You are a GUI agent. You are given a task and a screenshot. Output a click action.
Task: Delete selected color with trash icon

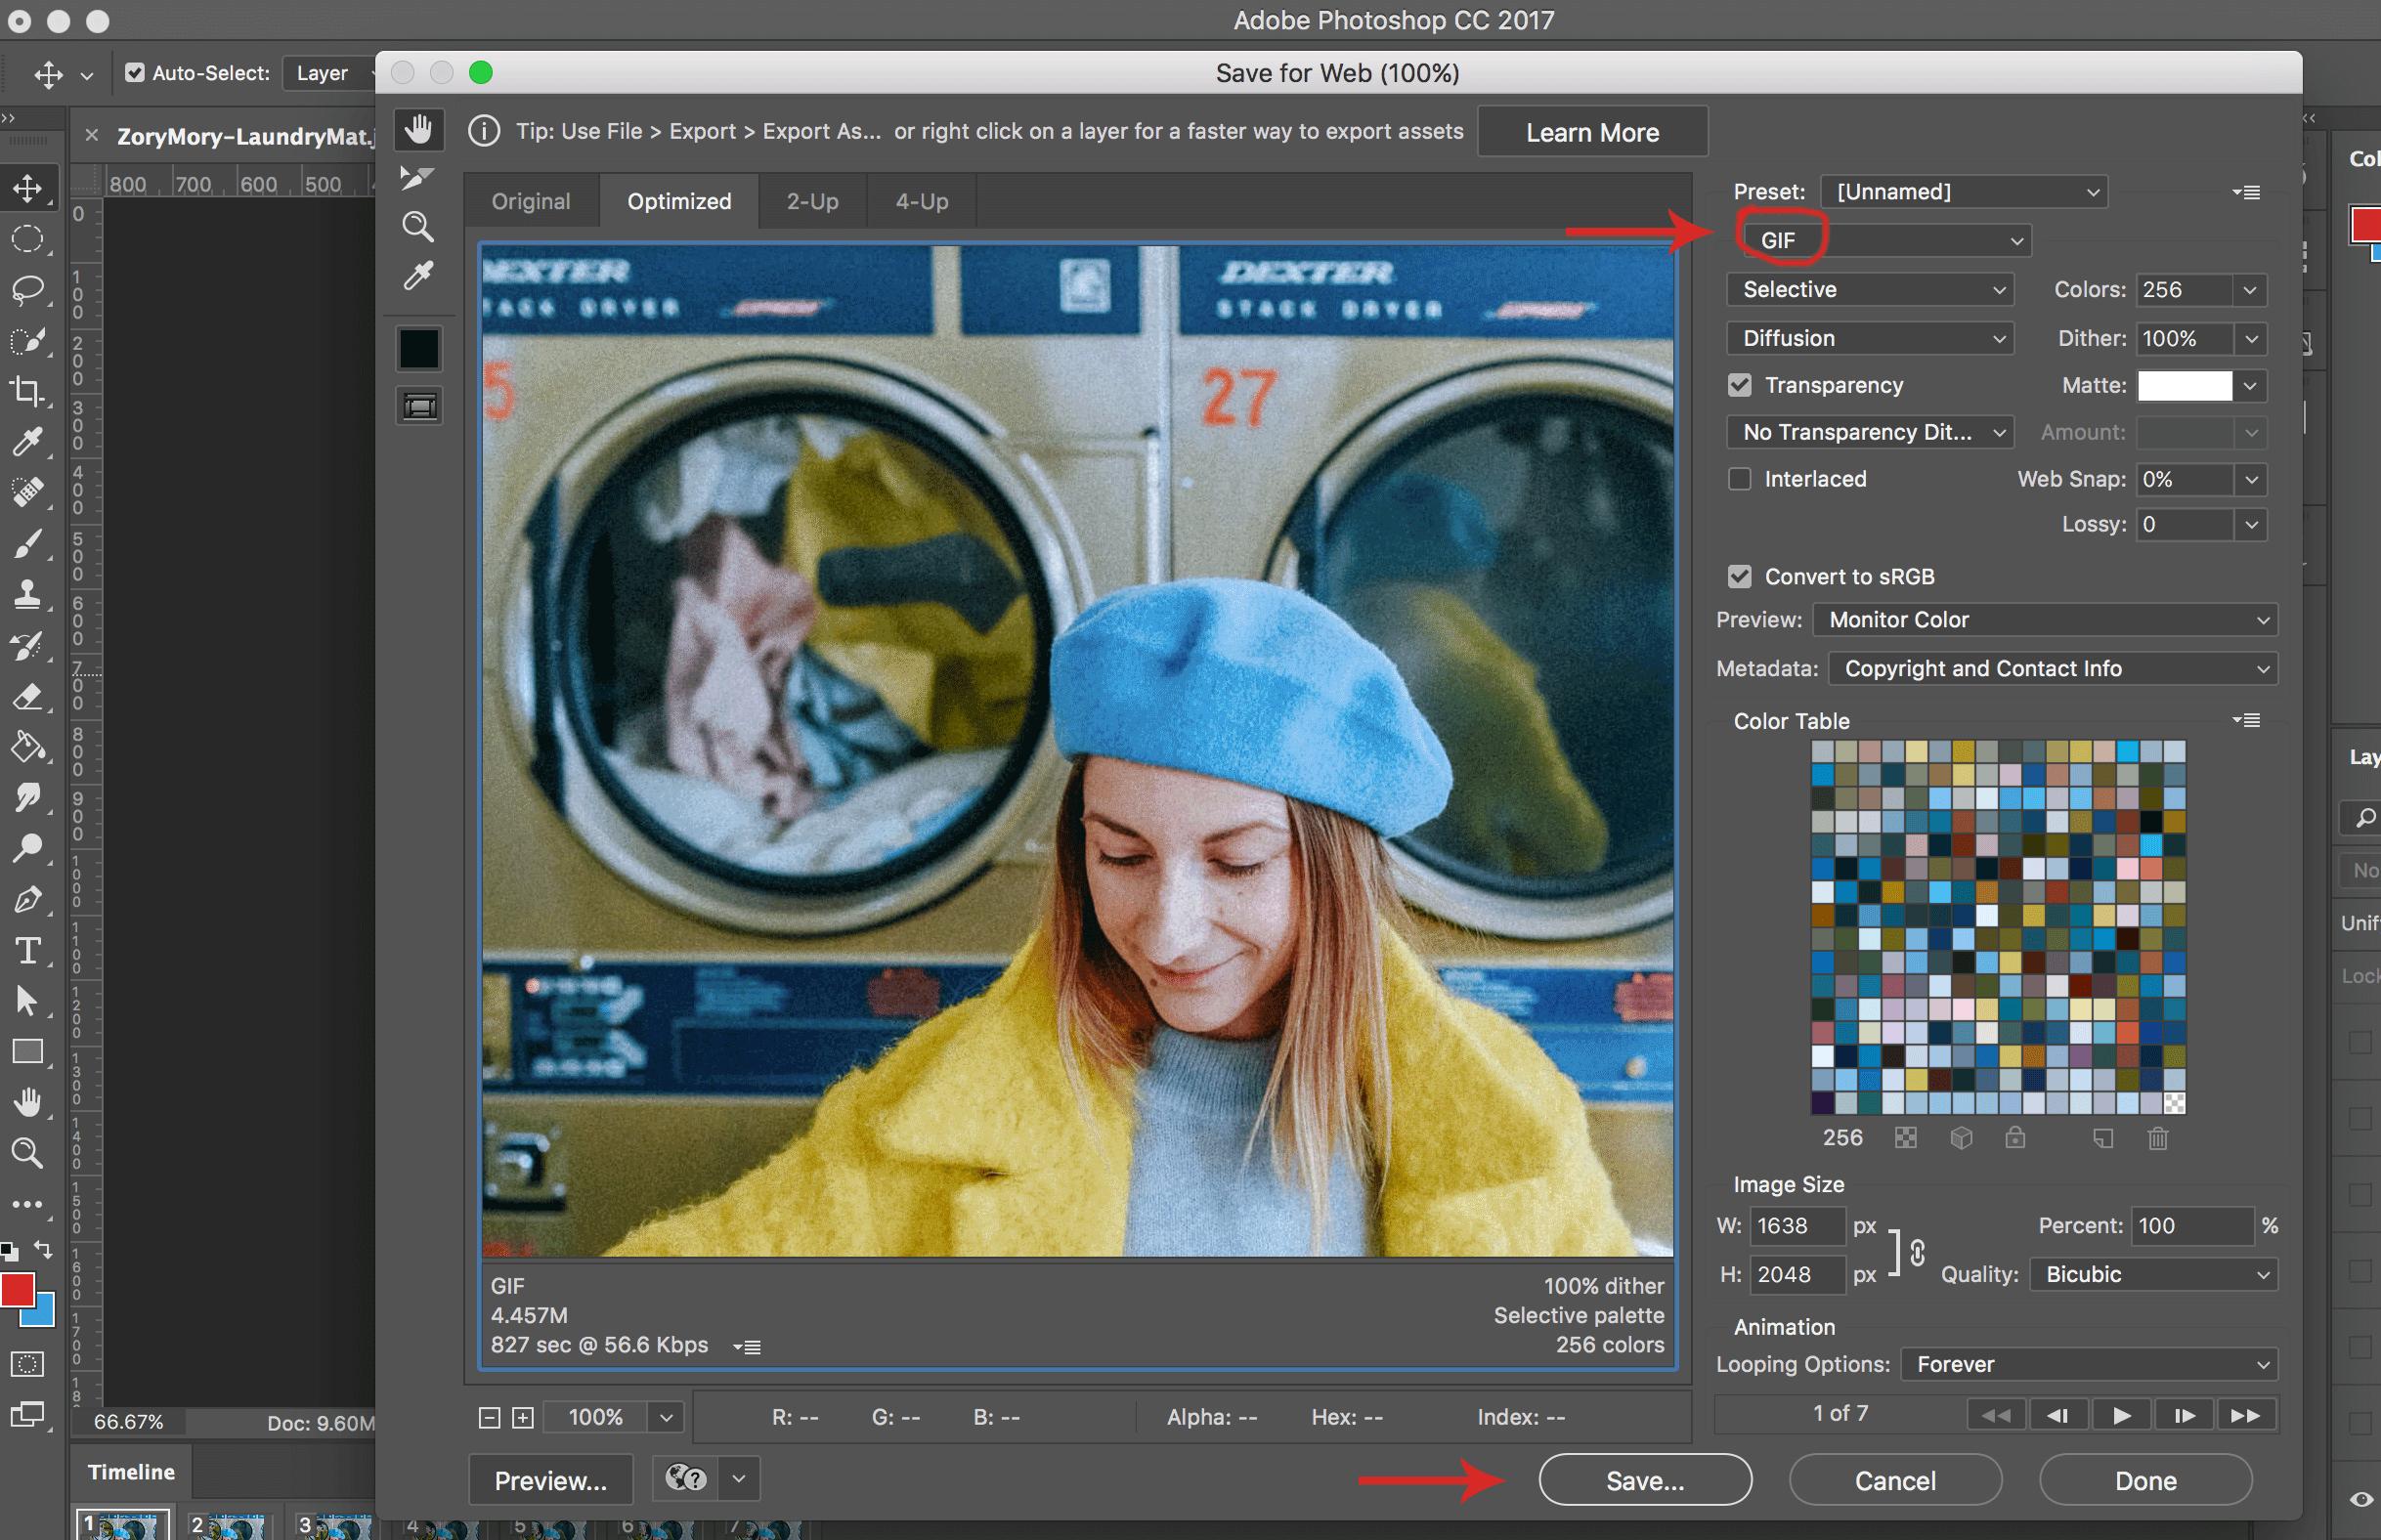pyautogui.click(x=2157, y=1138)
